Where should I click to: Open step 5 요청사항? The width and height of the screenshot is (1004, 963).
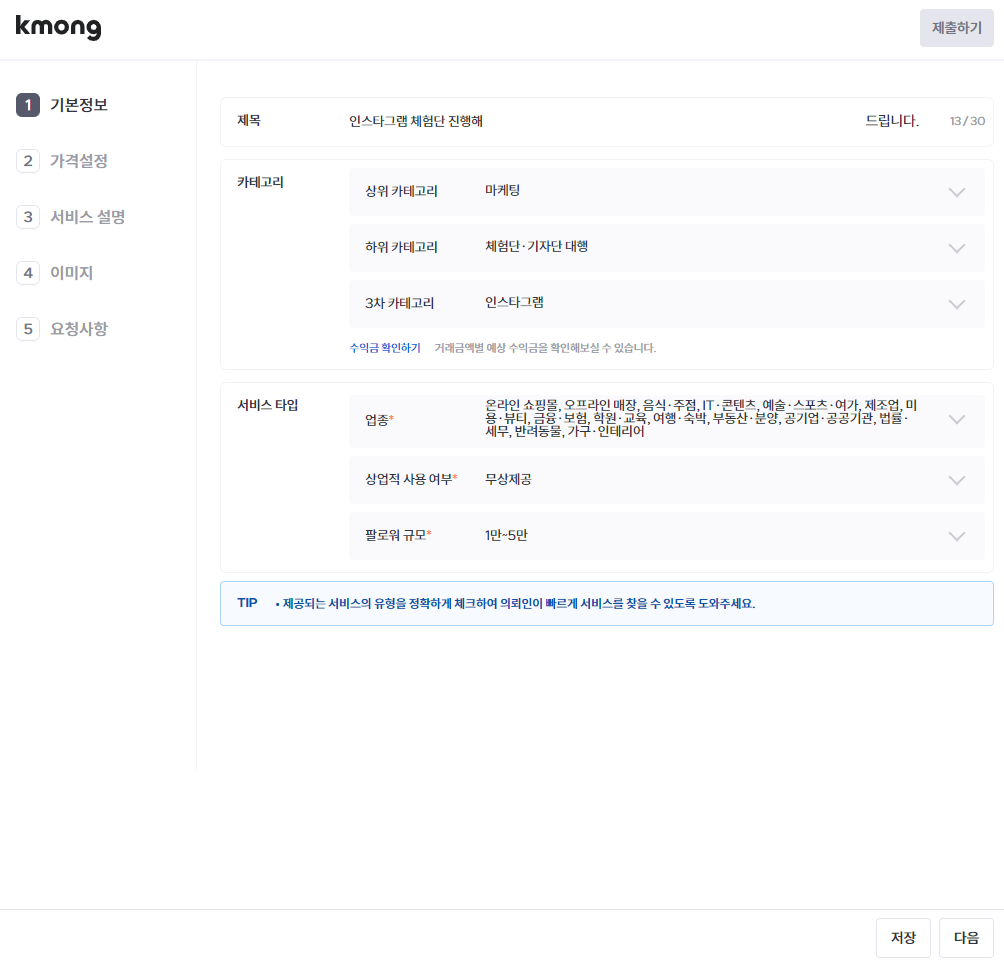point(62,329)
